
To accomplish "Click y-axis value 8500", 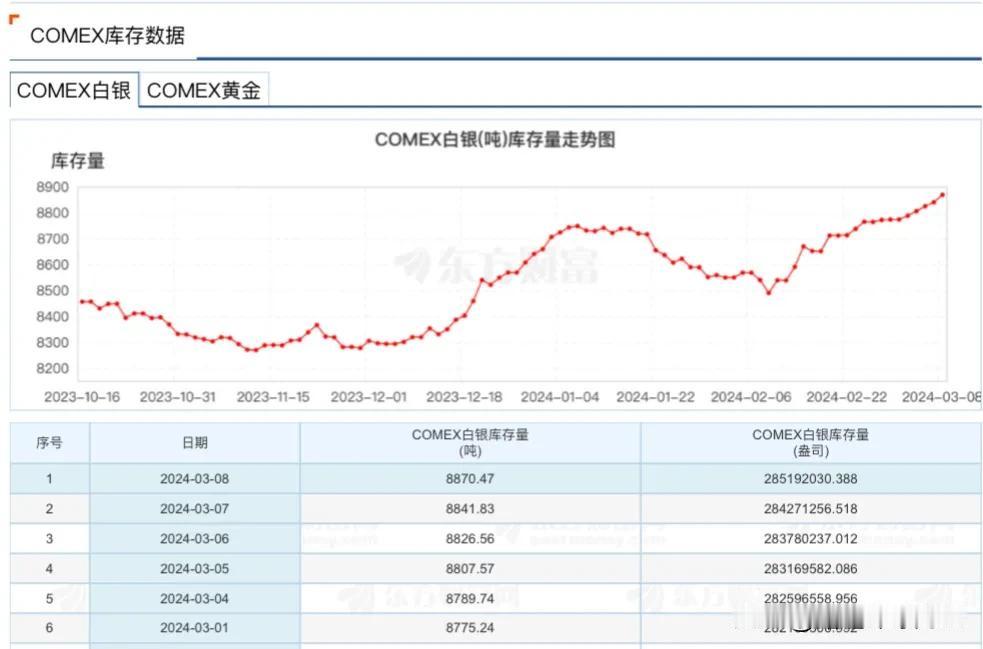I will pos(53,291).
